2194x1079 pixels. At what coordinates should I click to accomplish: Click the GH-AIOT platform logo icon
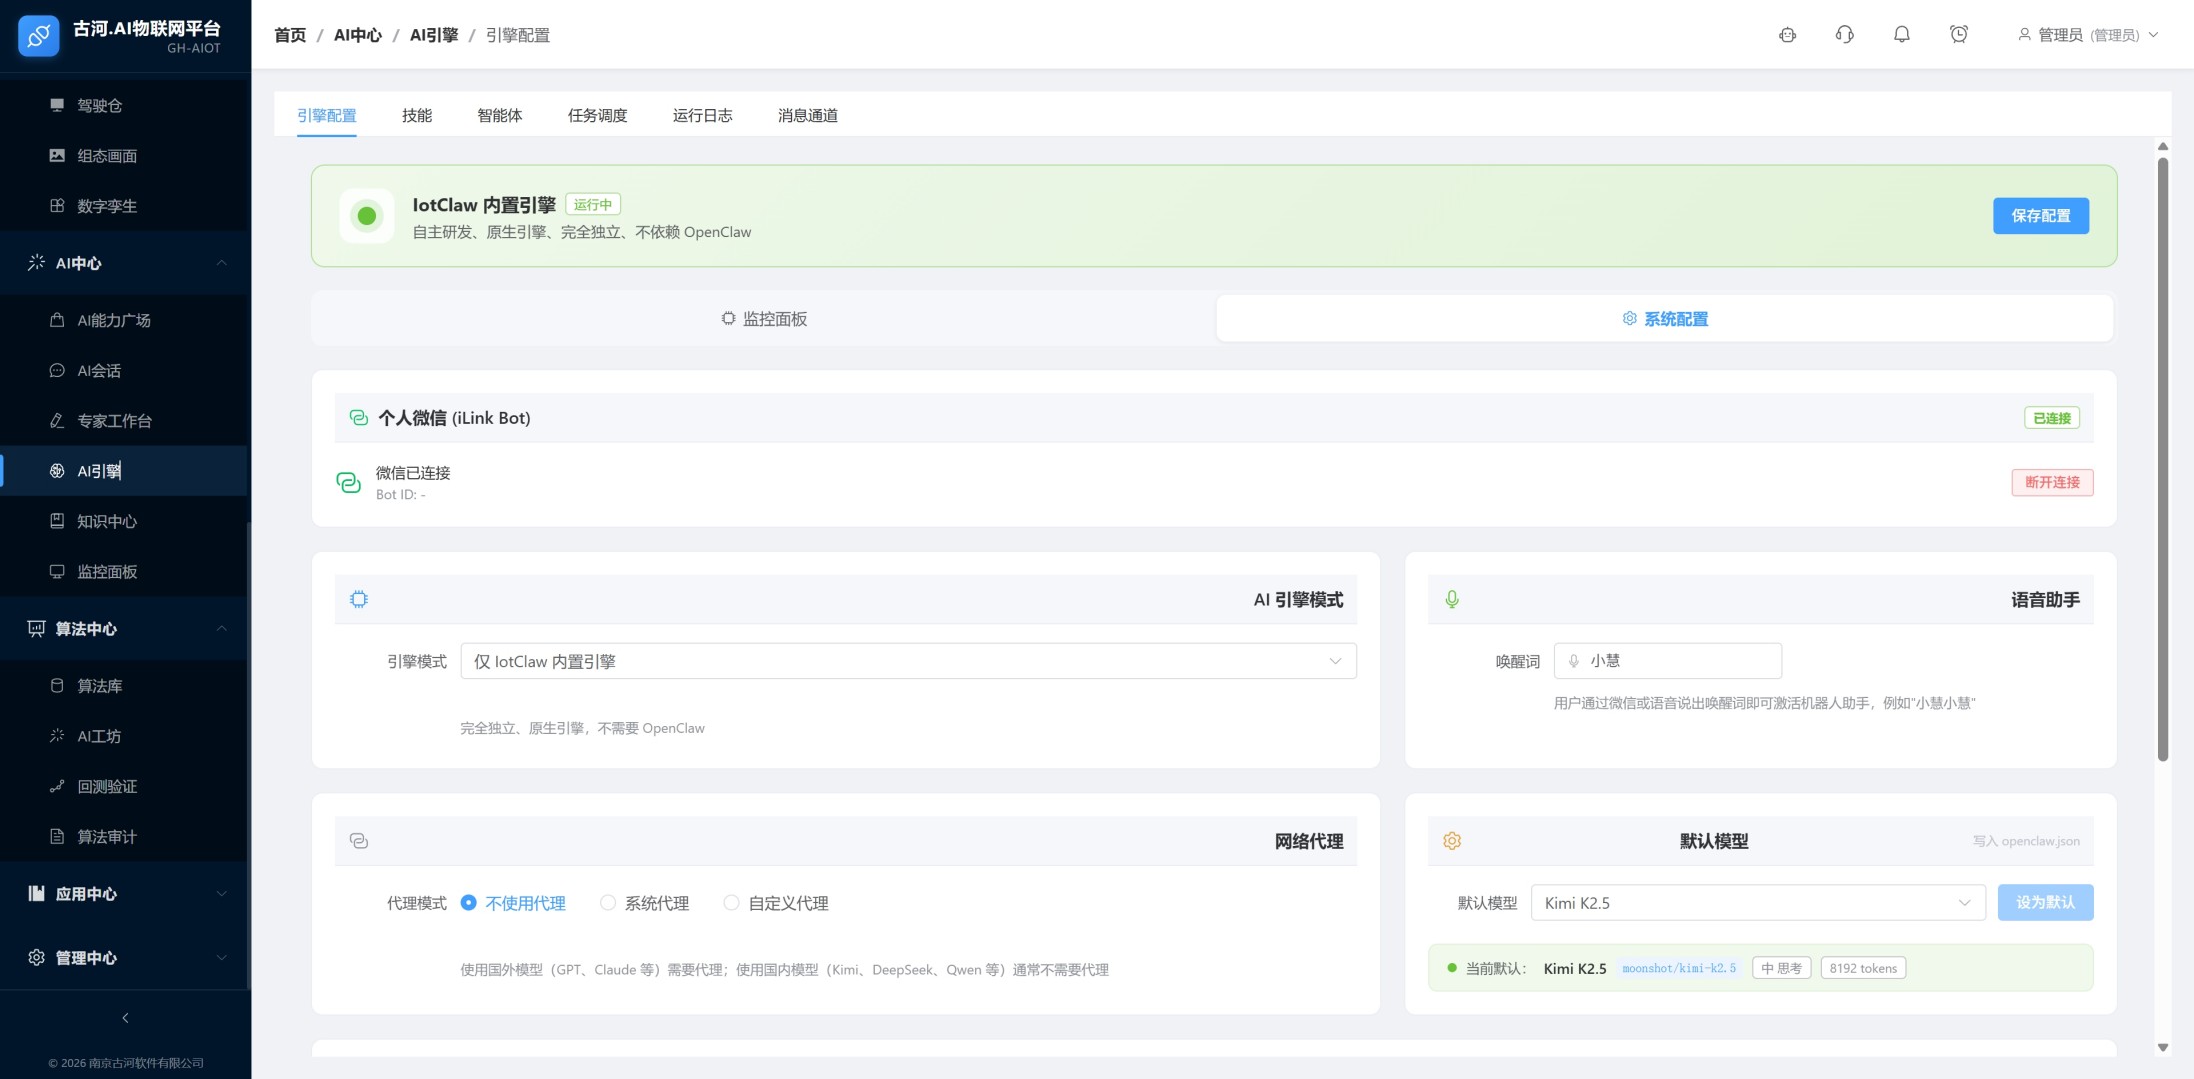click(x=39, y=36)
